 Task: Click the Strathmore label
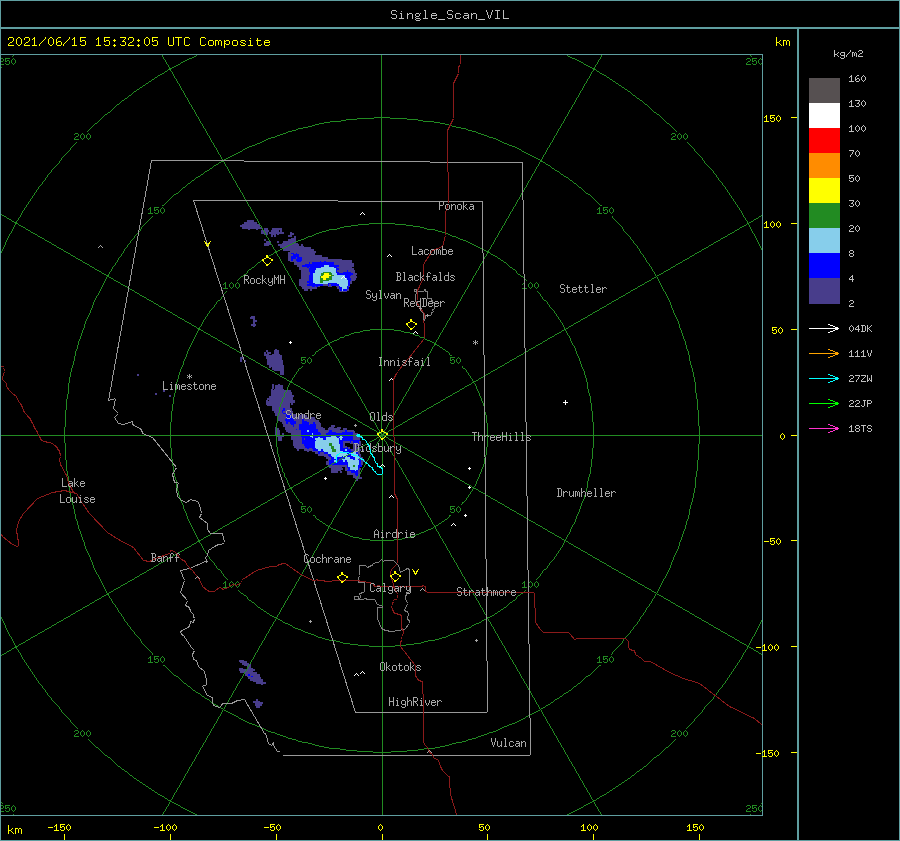point(486,592)
